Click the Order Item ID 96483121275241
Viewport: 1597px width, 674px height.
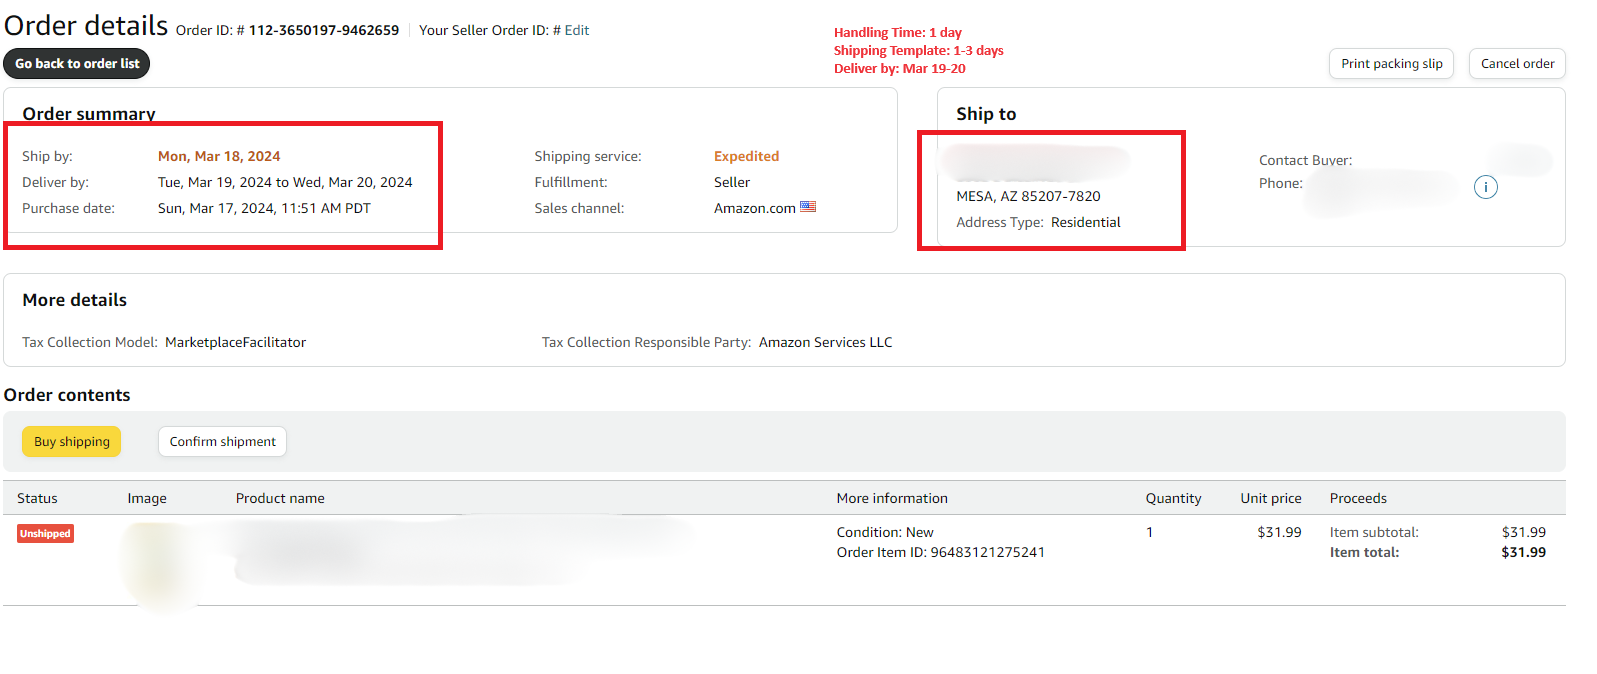click(987, 553)
